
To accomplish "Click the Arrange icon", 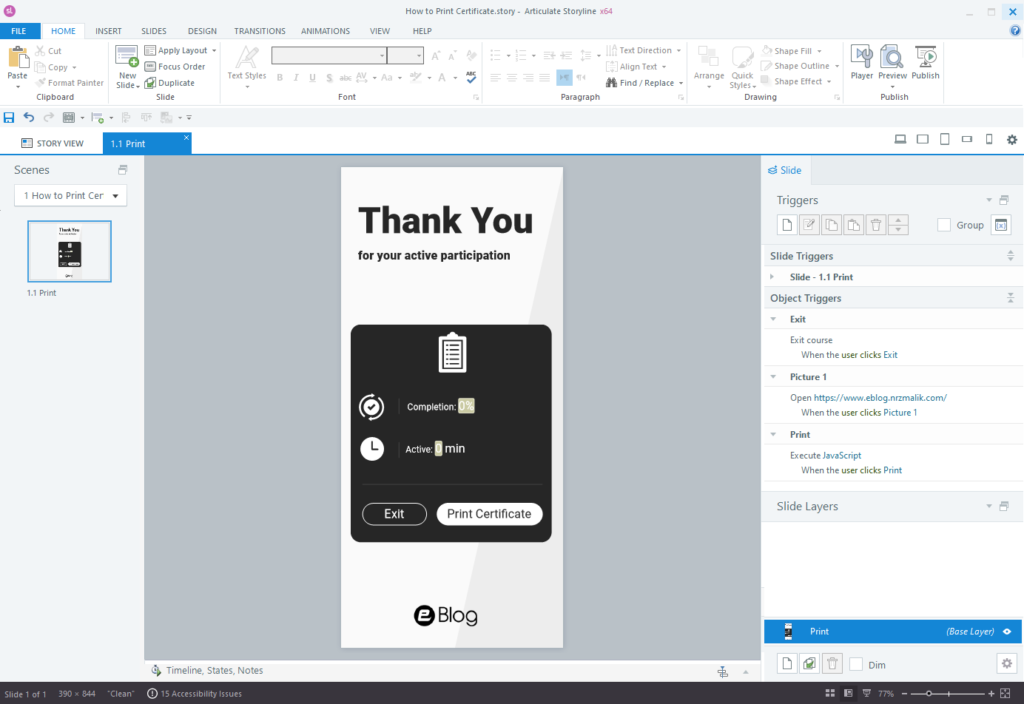I will click(x=708, y=57).
